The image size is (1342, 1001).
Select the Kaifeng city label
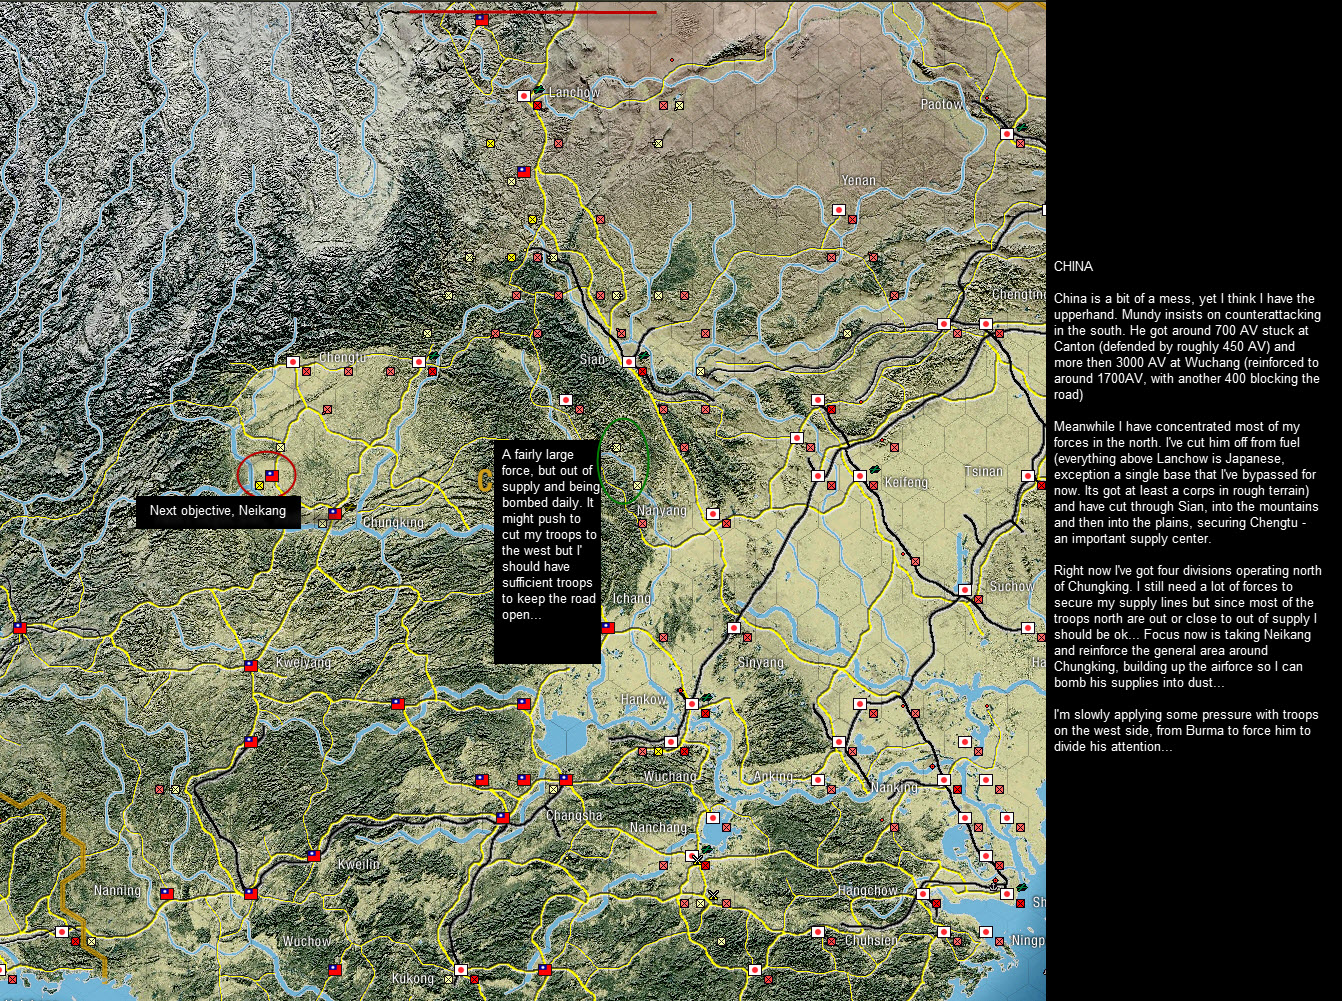tap(907, 483)
